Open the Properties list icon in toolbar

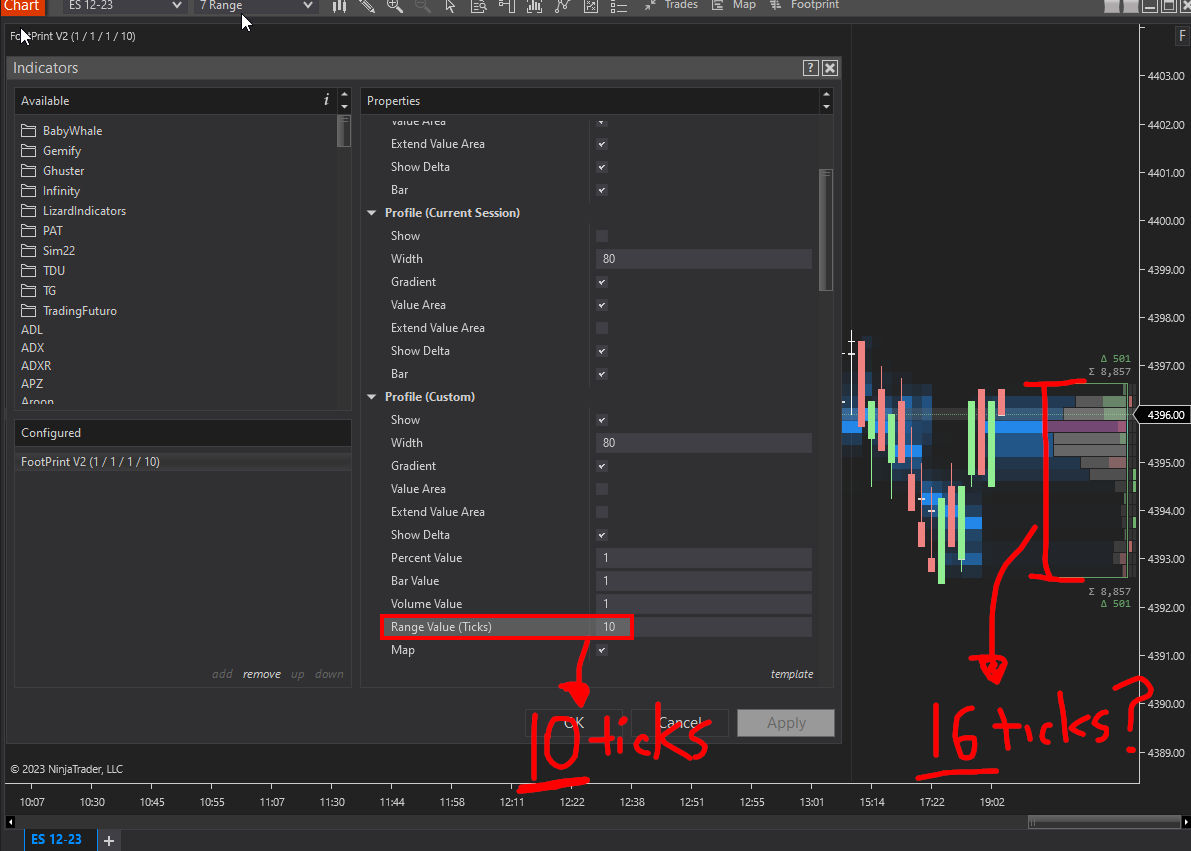coord(619,6)
